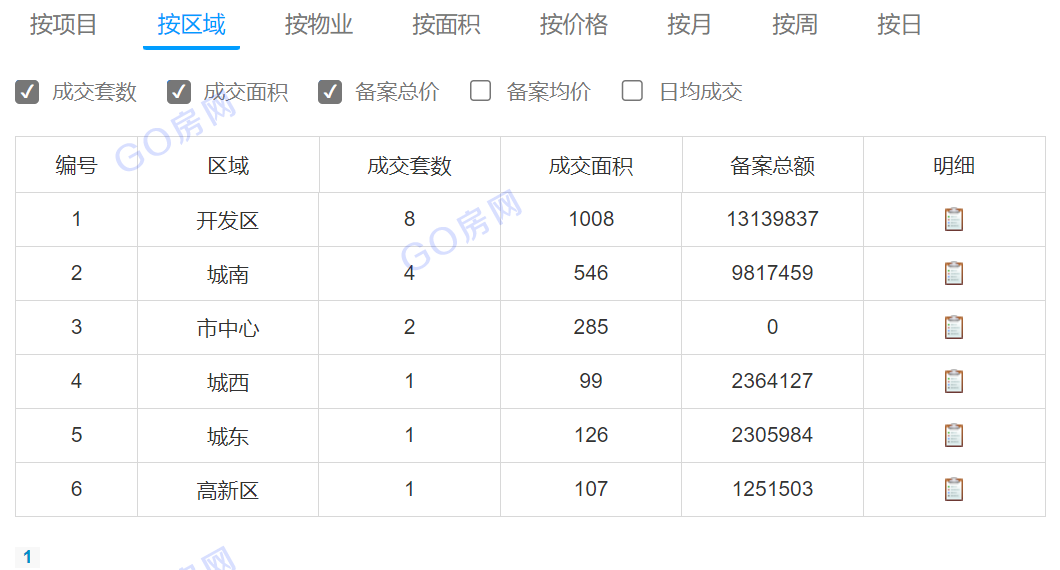Open details clipboard icon for 城西 row
Image resolution: width=1060 pixels, height=570 pixels.
(954, 381)
